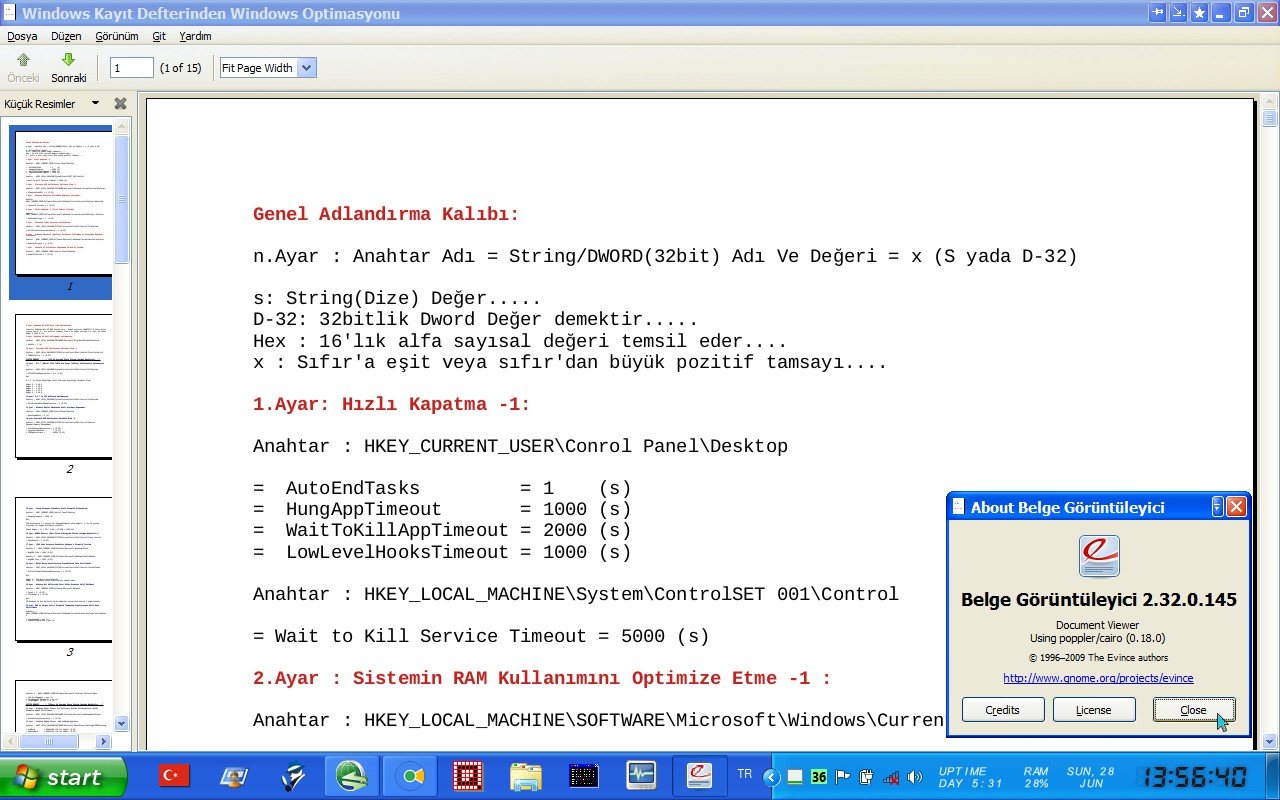Viewport: 1280px width, 800px height.
Task: Close the About dialog with the X
Action: 1237,506
